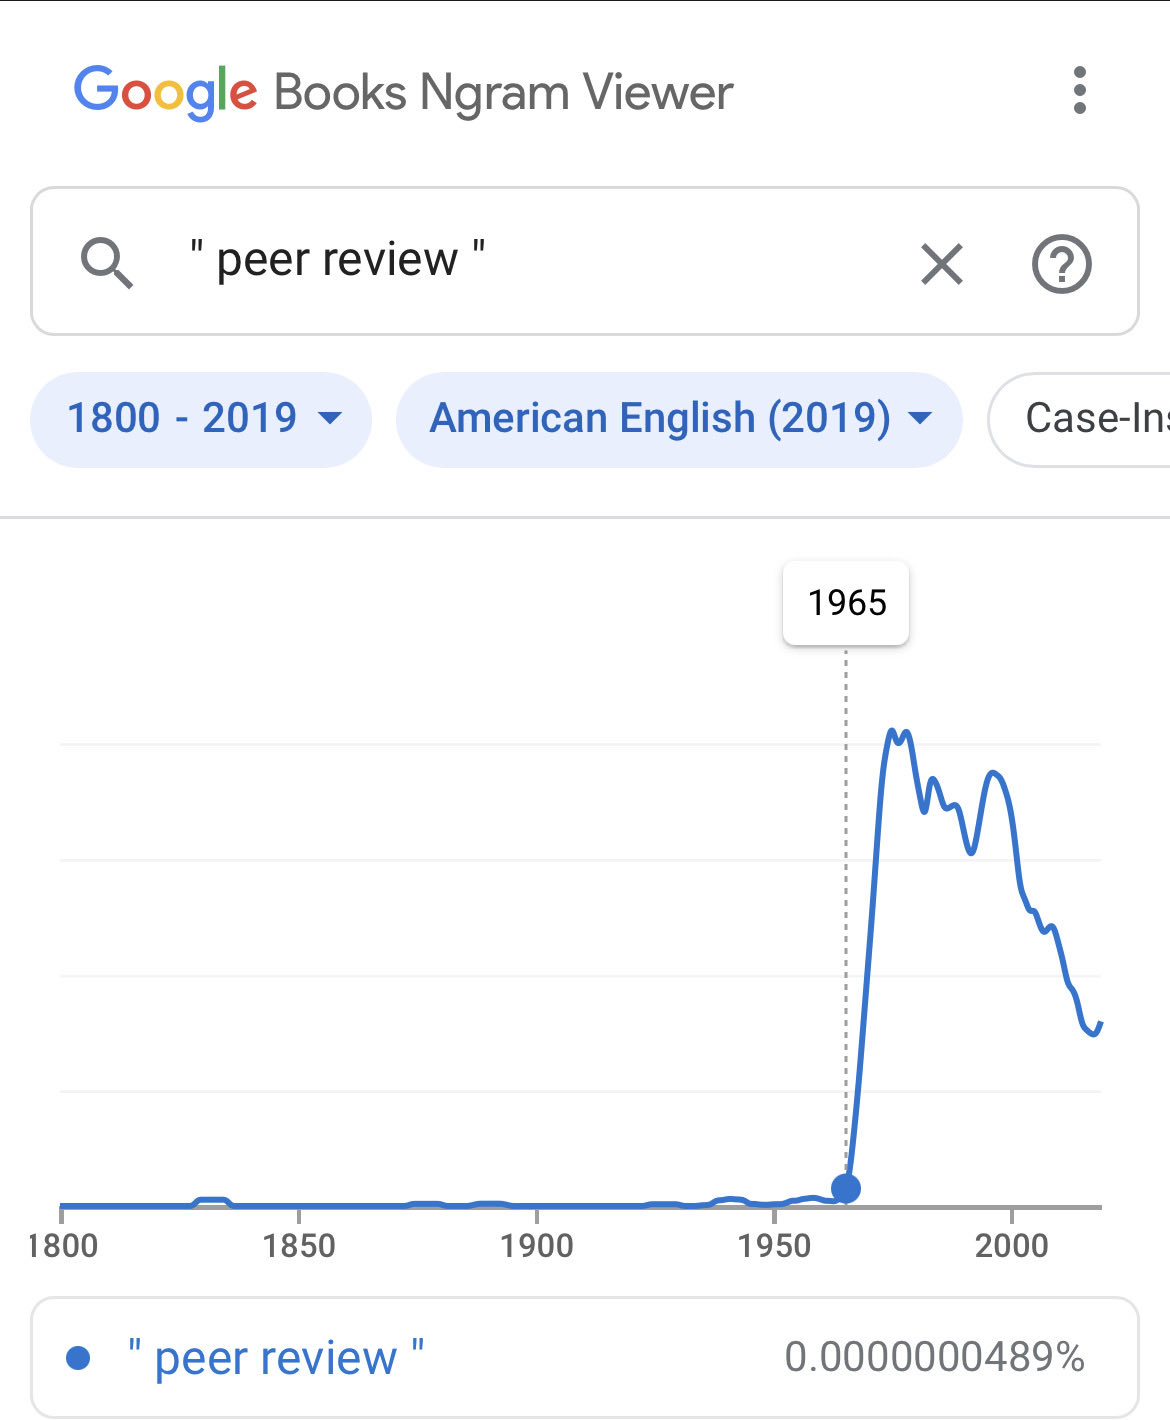Click the 0.0000000489% frequency value
Viewport: 1170px width, 1420px height.
[934, 1357]
